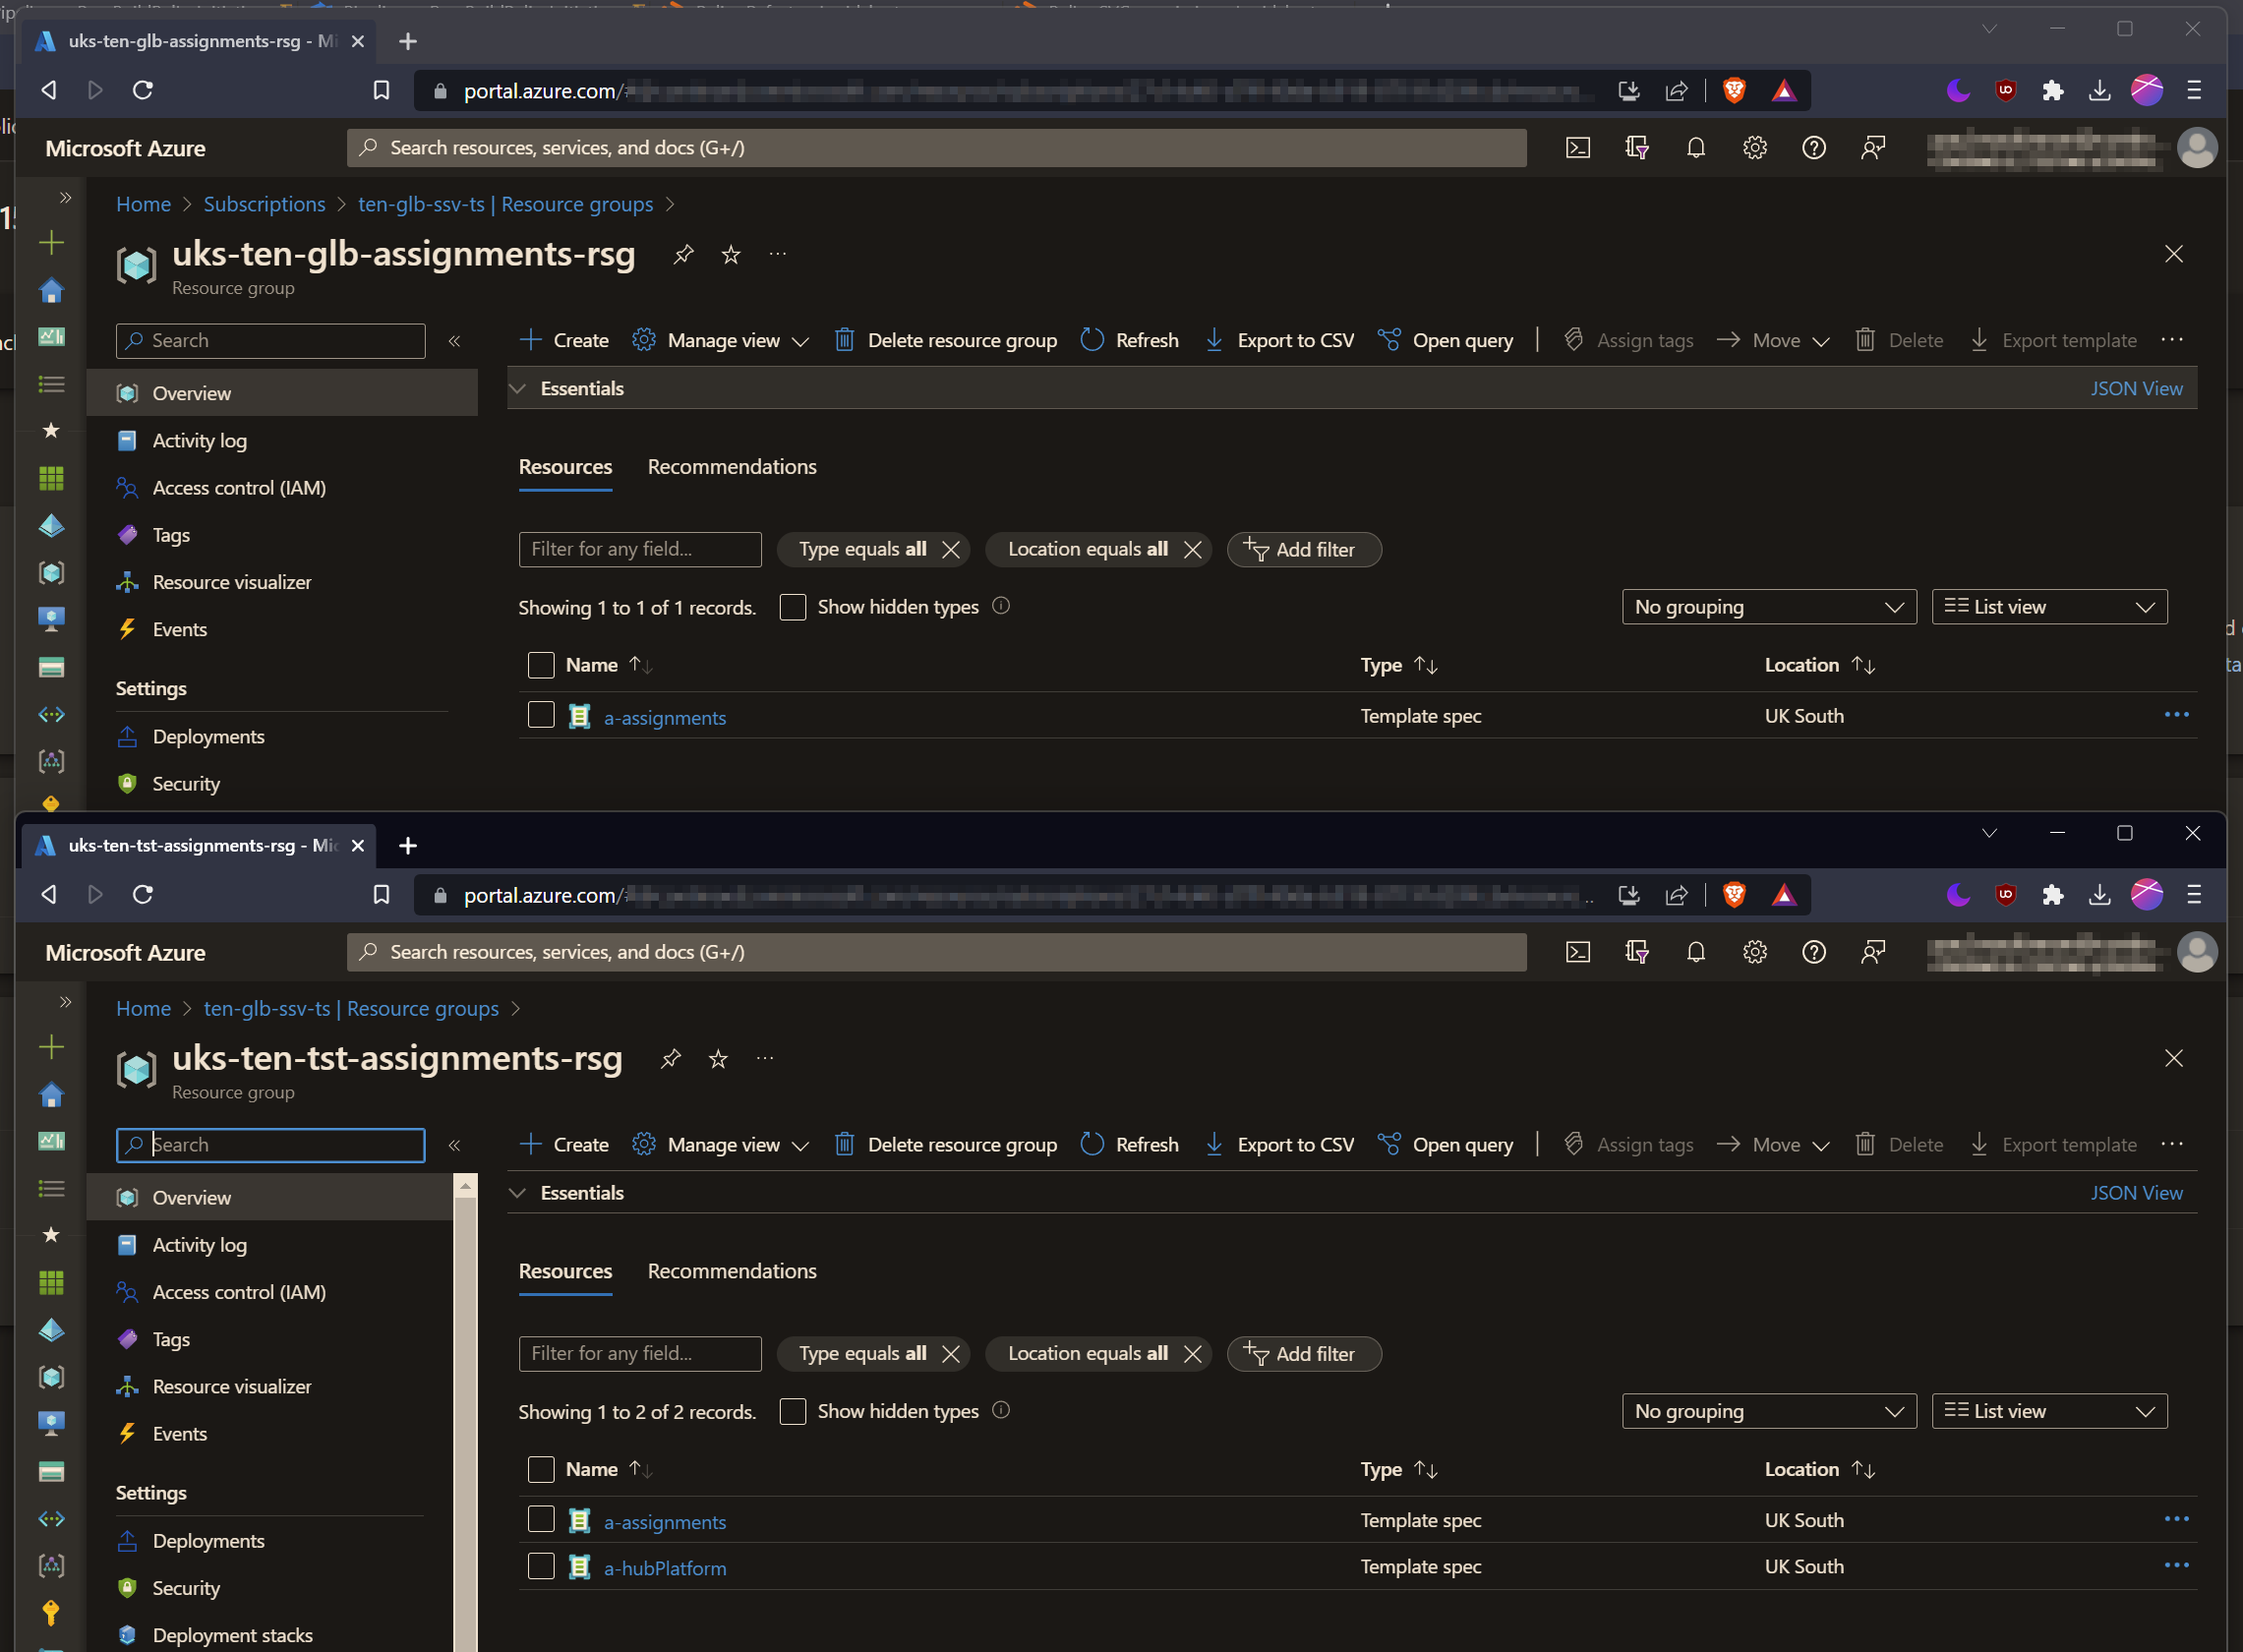Click Subscriptions breadcrumb in top window
This screenshot has height=1652, width=2243.
[x=264, y=204]
